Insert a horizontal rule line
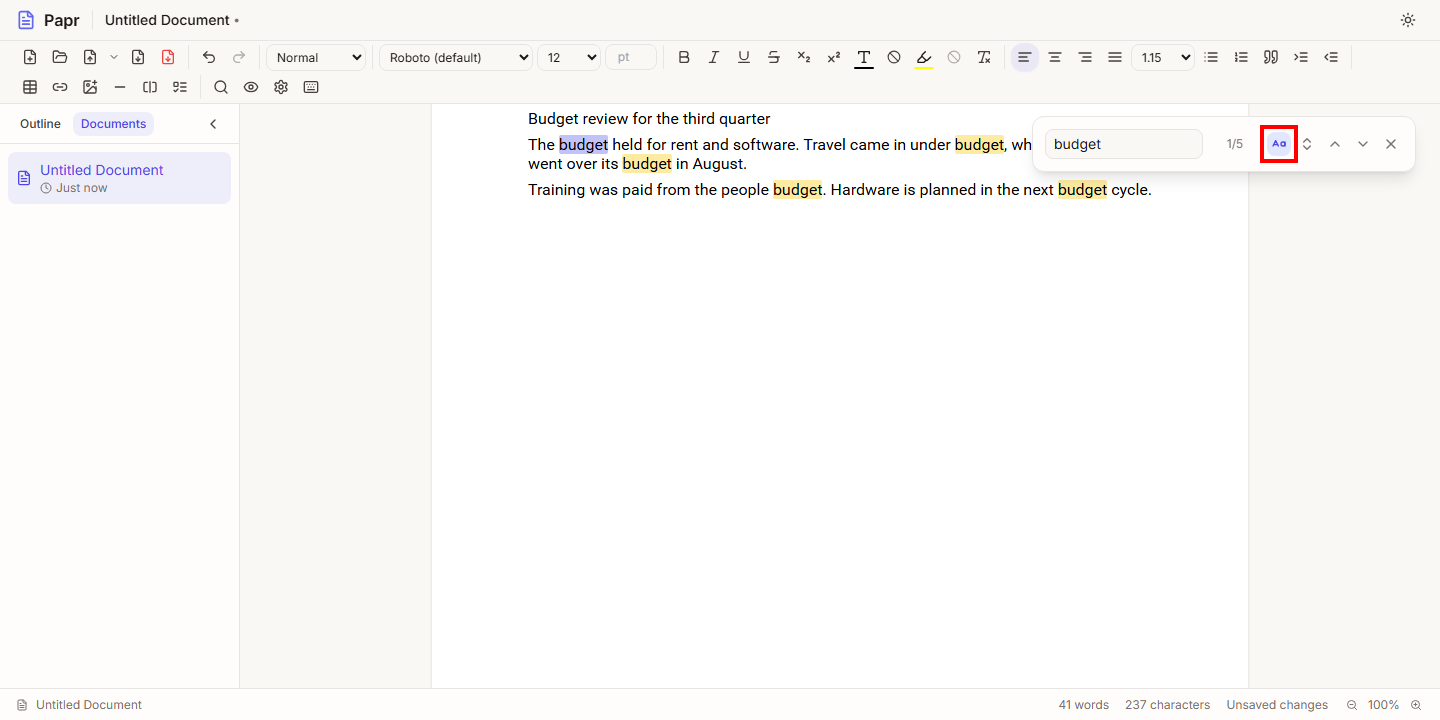The image size is (1440, 720). coord(120,87)
